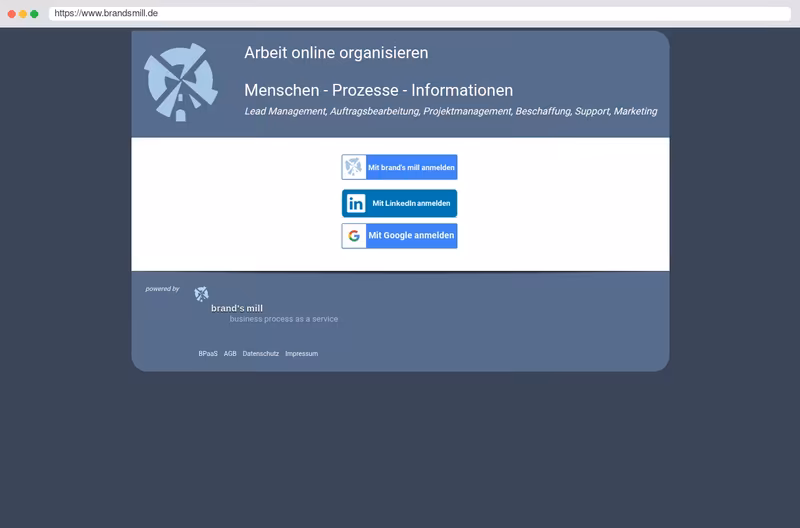
Task: Minimize the window with yellow button
Action: click(x=23, y=14)
